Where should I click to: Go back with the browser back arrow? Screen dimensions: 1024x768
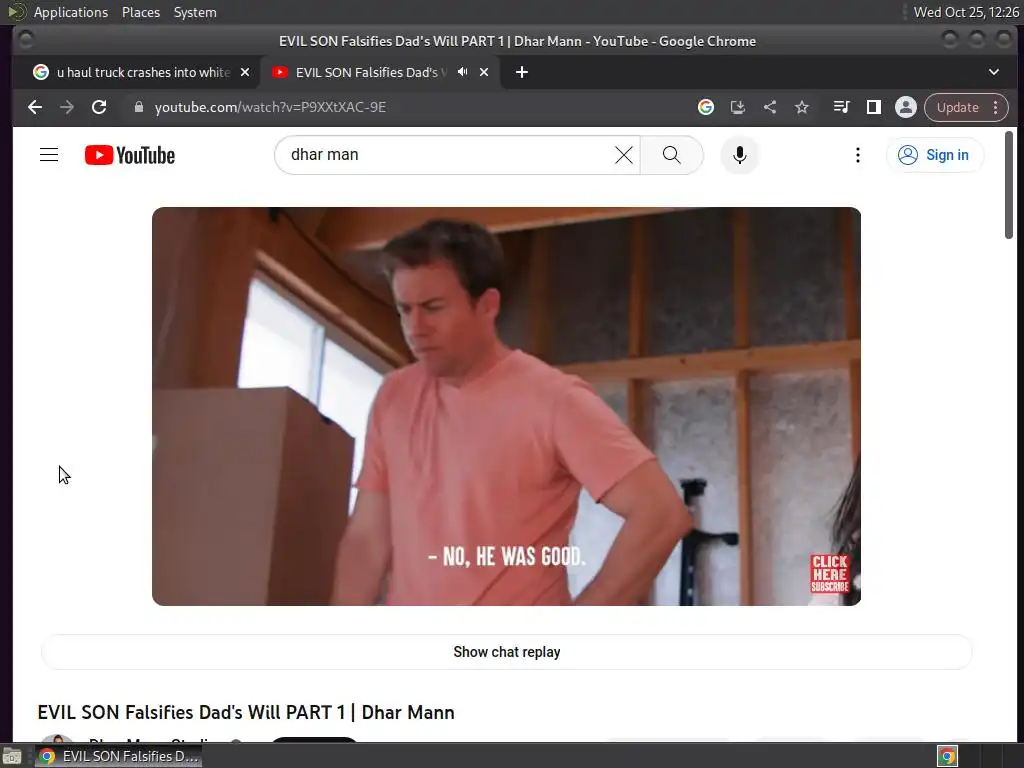pyautogui.click(x=35, y=107)
